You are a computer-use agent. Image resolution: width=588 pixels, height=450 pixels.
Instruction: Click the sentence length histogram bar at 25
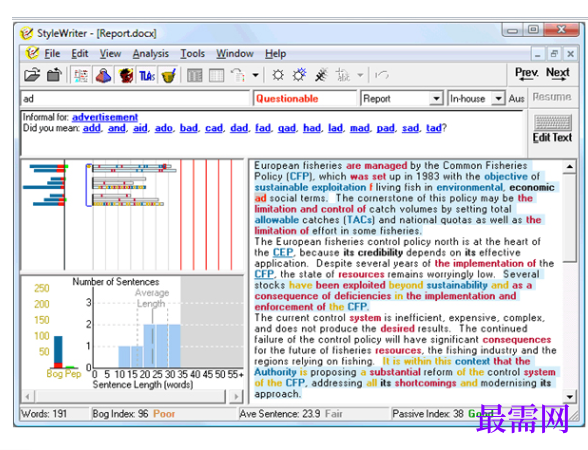[x=162, y=346]
